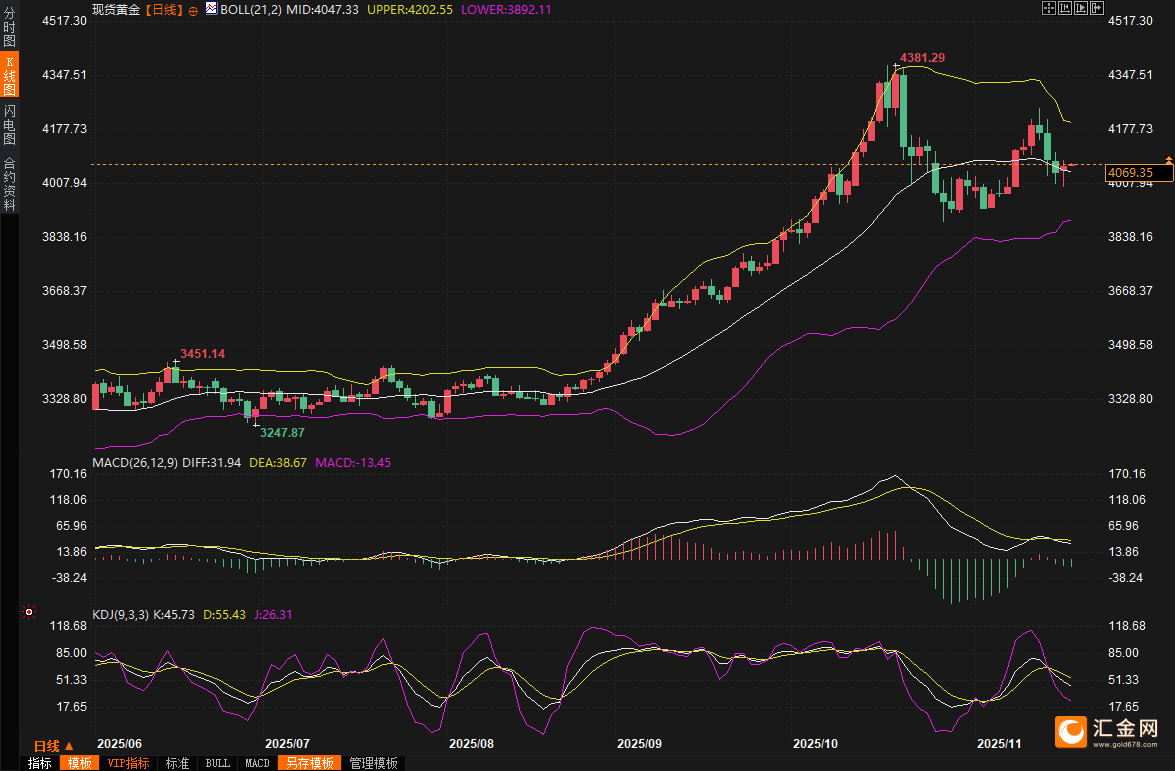This screenshot has height=771, width=1175.
Task: Click the chart playback arrow icon
Action: 1081,8
